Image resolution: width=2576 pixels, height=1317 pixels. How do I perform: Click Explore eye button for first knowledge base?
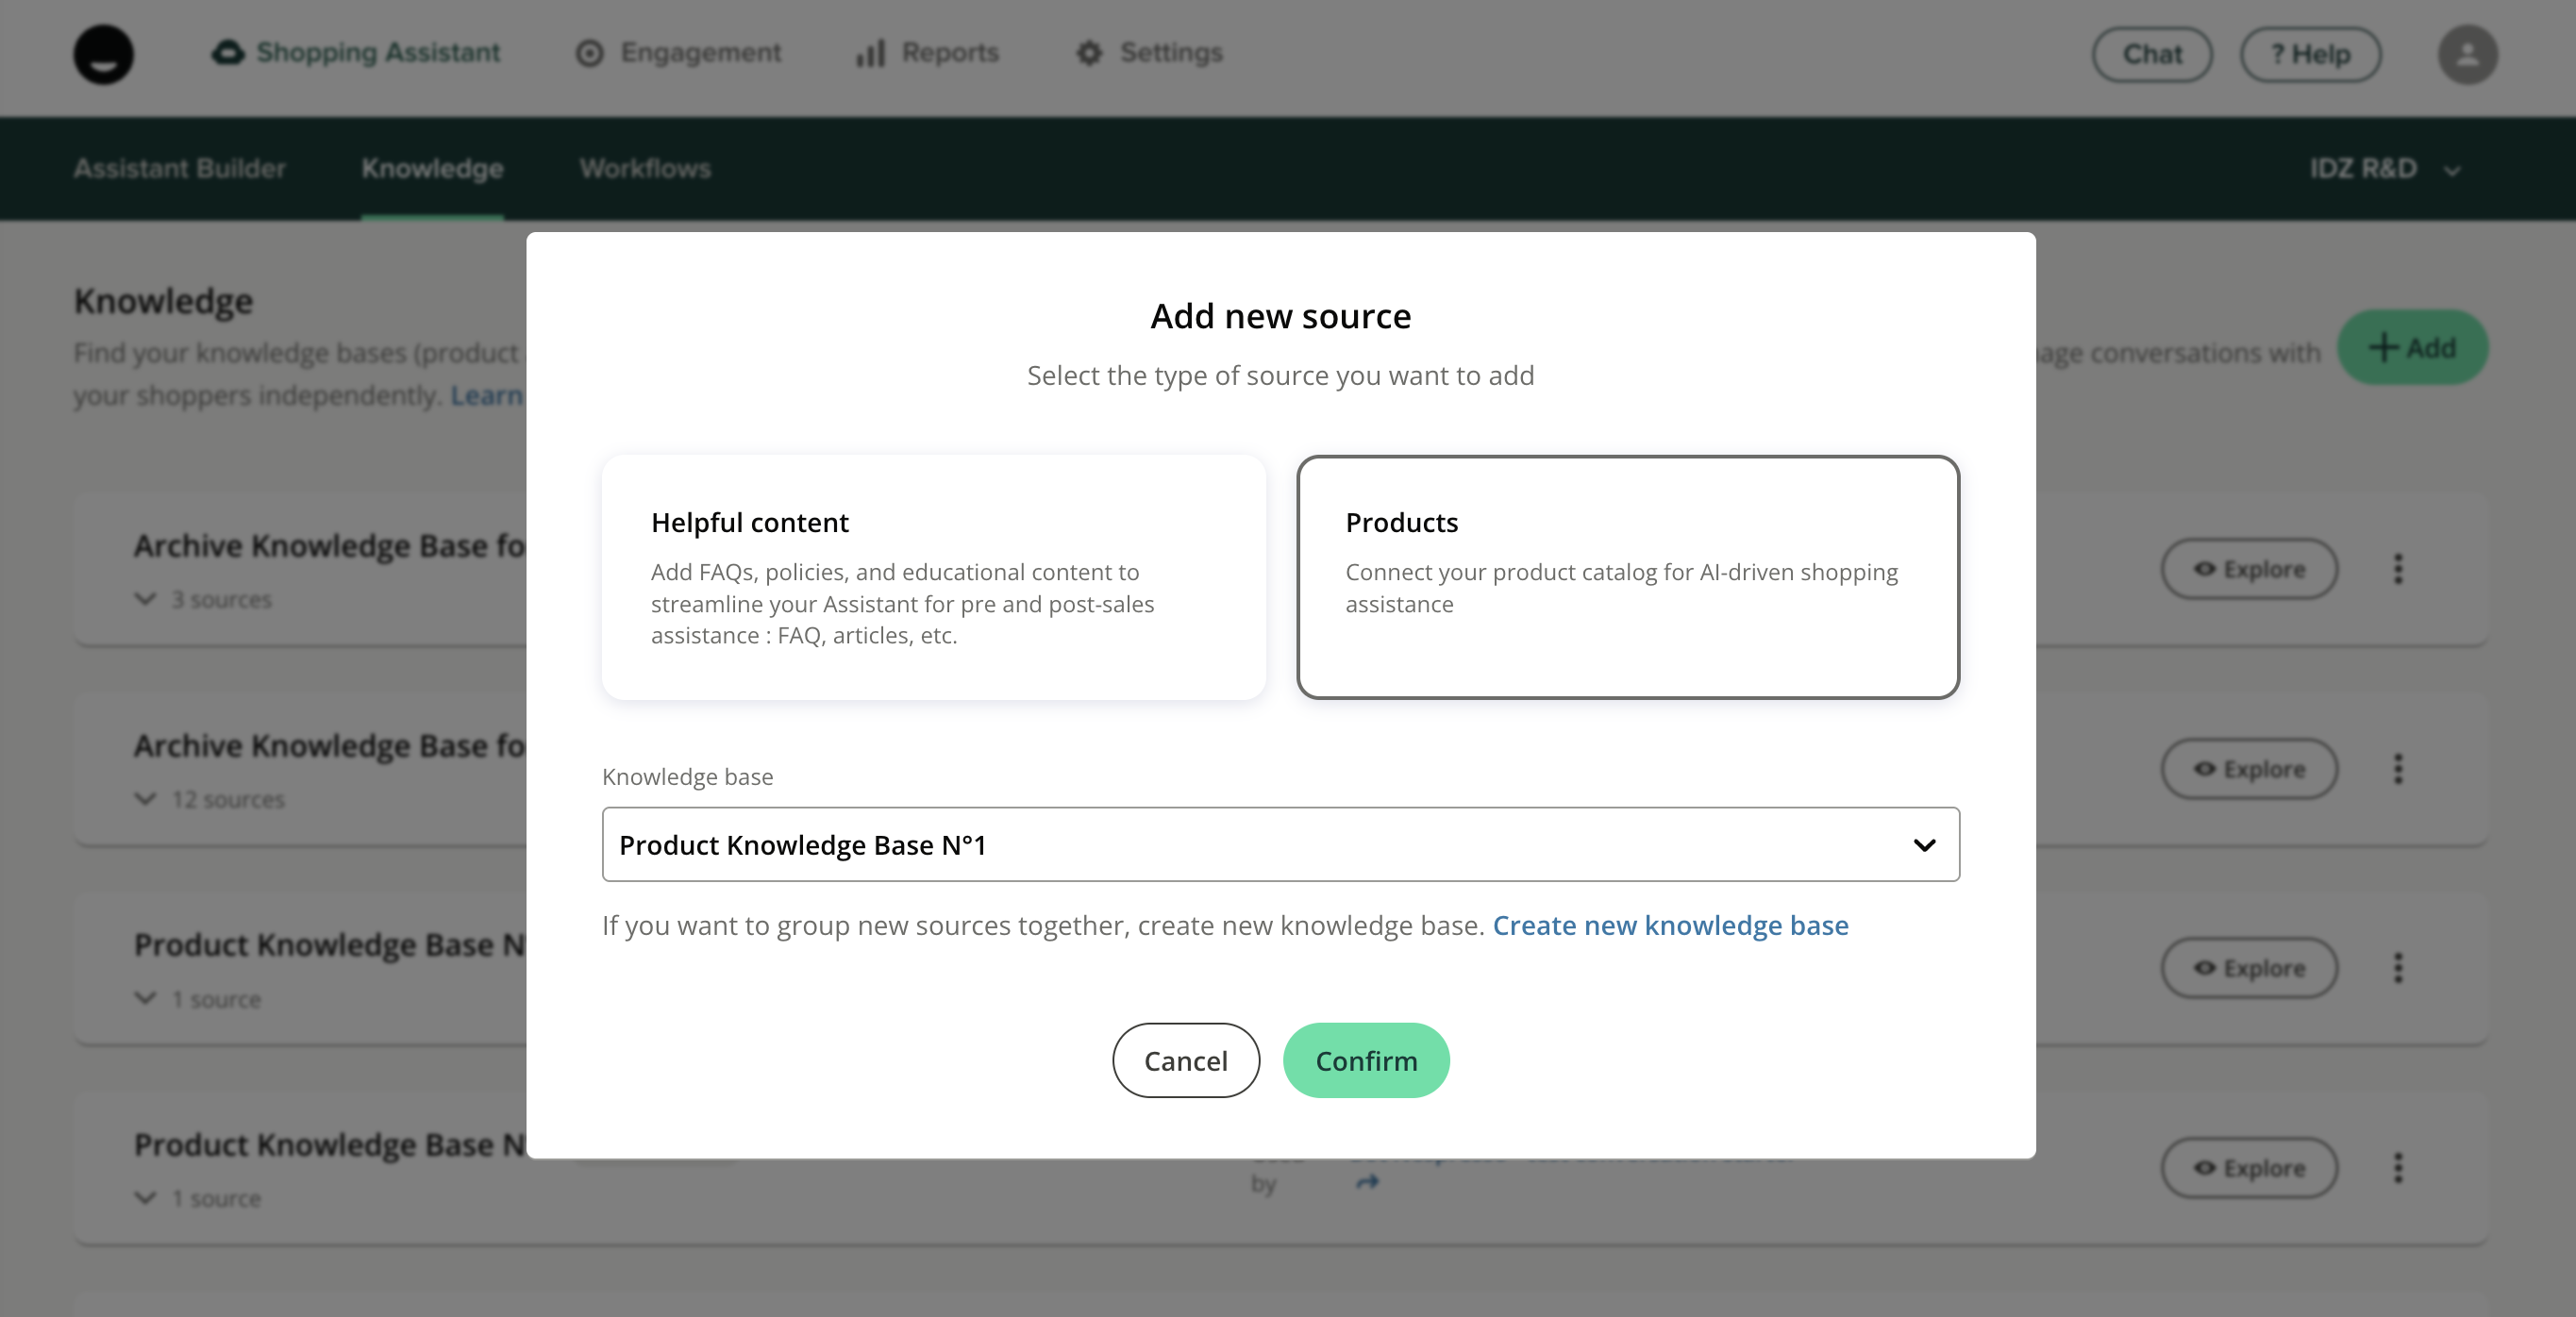click(2249, 569)
